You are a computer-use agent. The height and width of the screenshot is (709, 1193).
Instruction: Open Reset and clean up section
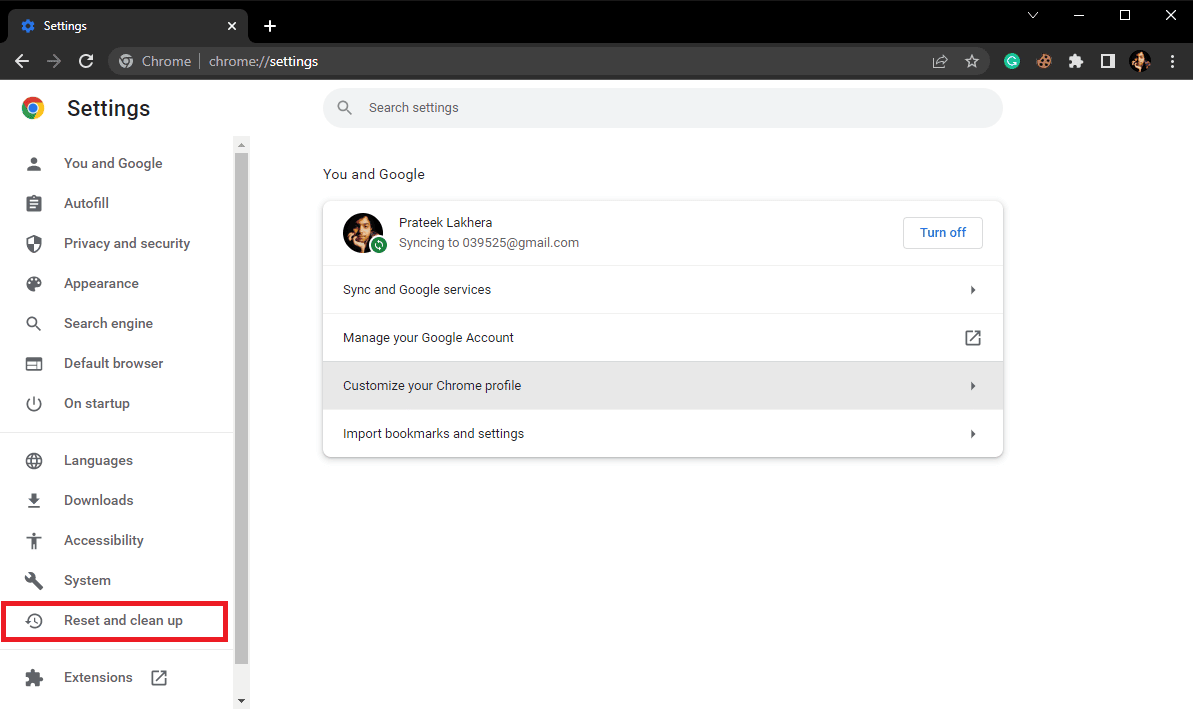click(x=123, y=621)
